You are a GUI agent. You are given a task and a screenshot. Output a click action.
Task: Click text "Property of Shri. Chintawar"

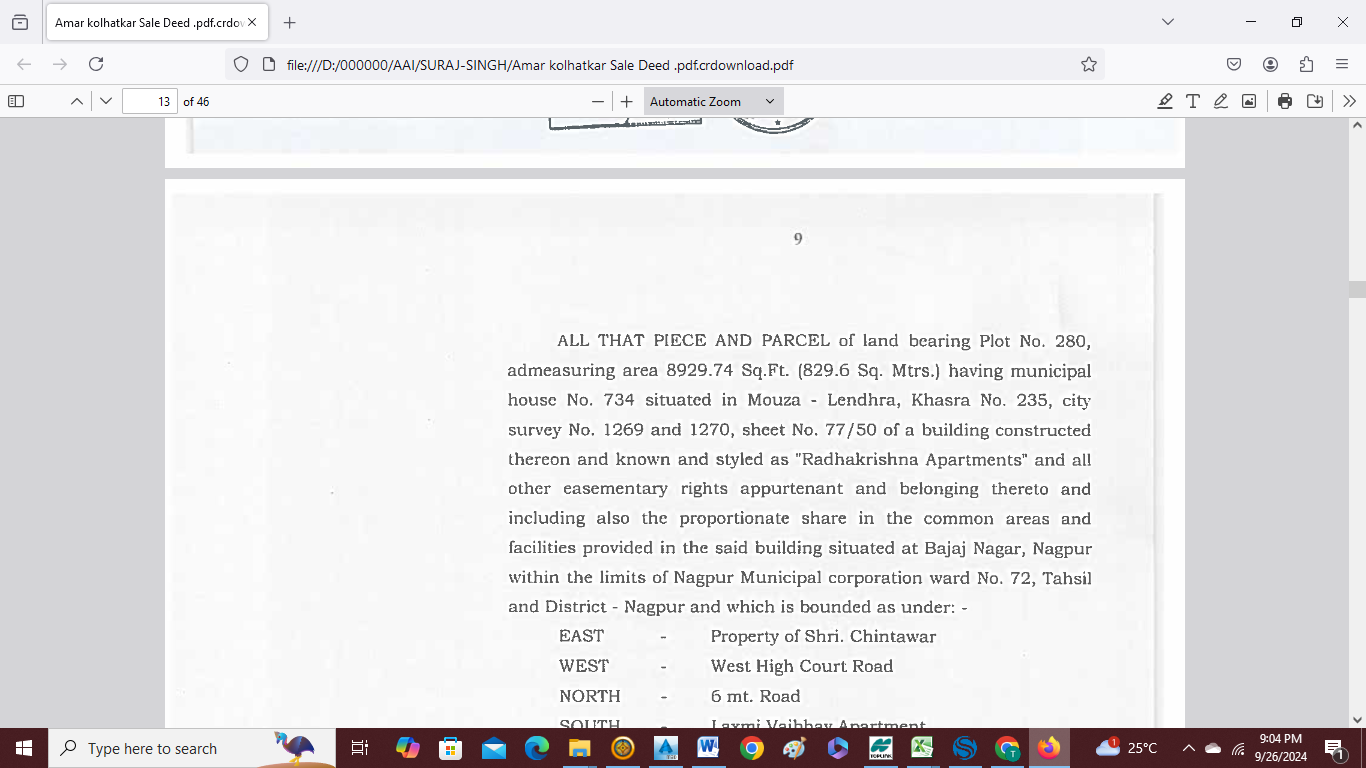click(x=823, y=636)
